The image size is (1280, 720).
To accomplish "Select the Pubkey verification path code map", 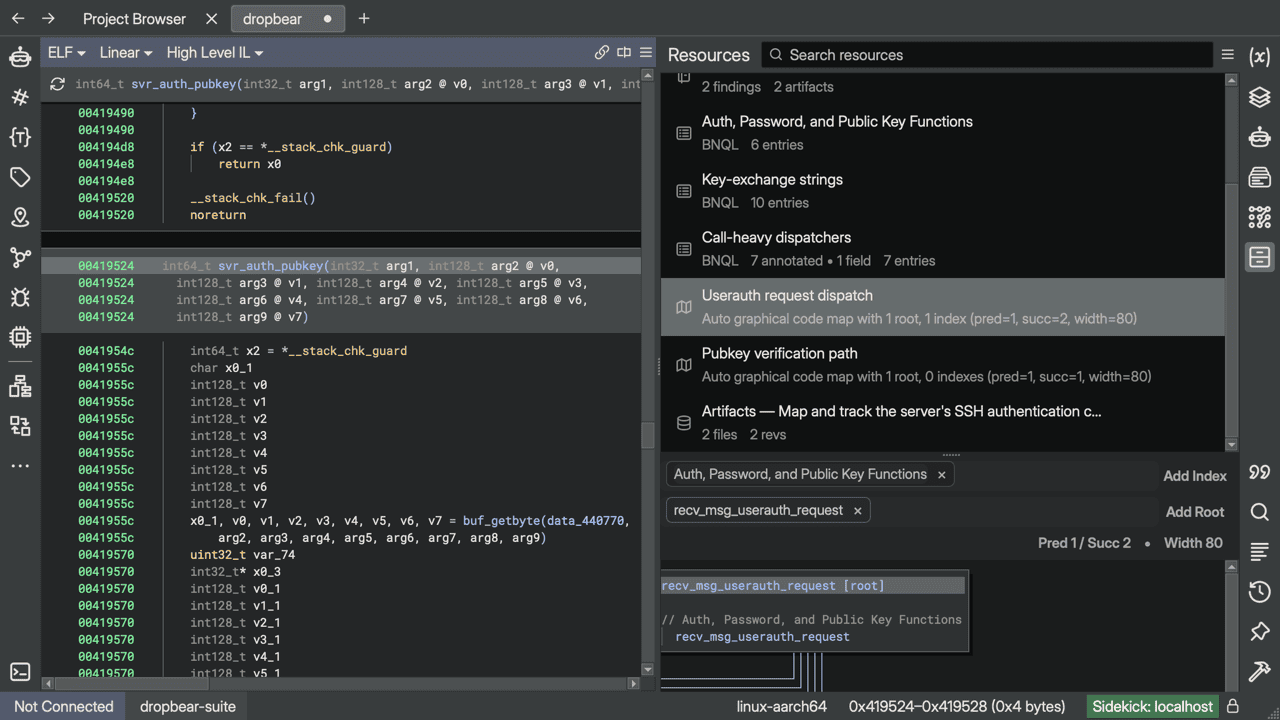I will click(x=943, y=365).
